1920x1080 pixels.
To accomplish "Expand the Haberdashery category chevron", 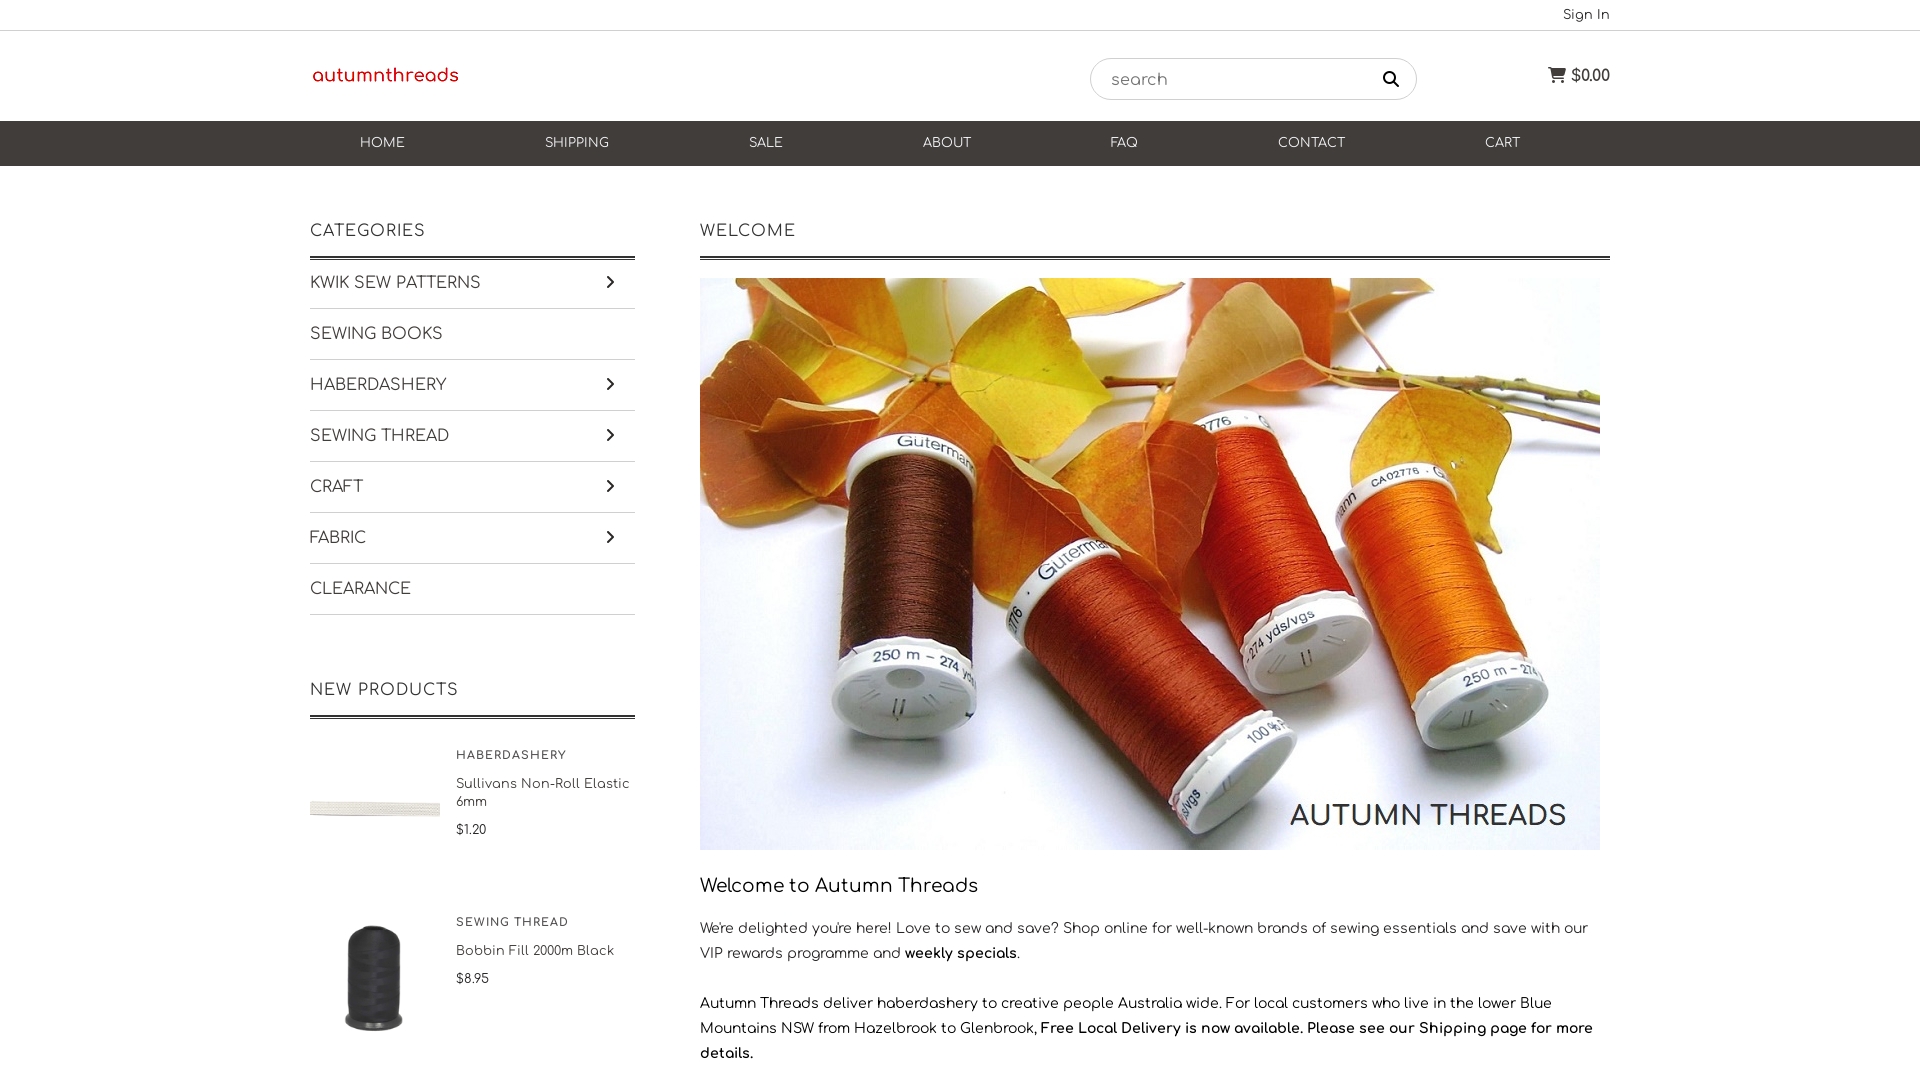I will coord(610,385).
